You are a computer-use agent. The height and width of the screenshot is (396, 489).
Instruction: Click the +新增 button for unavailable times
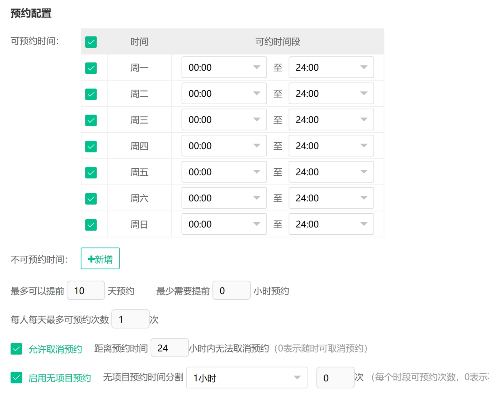point(100,258)
